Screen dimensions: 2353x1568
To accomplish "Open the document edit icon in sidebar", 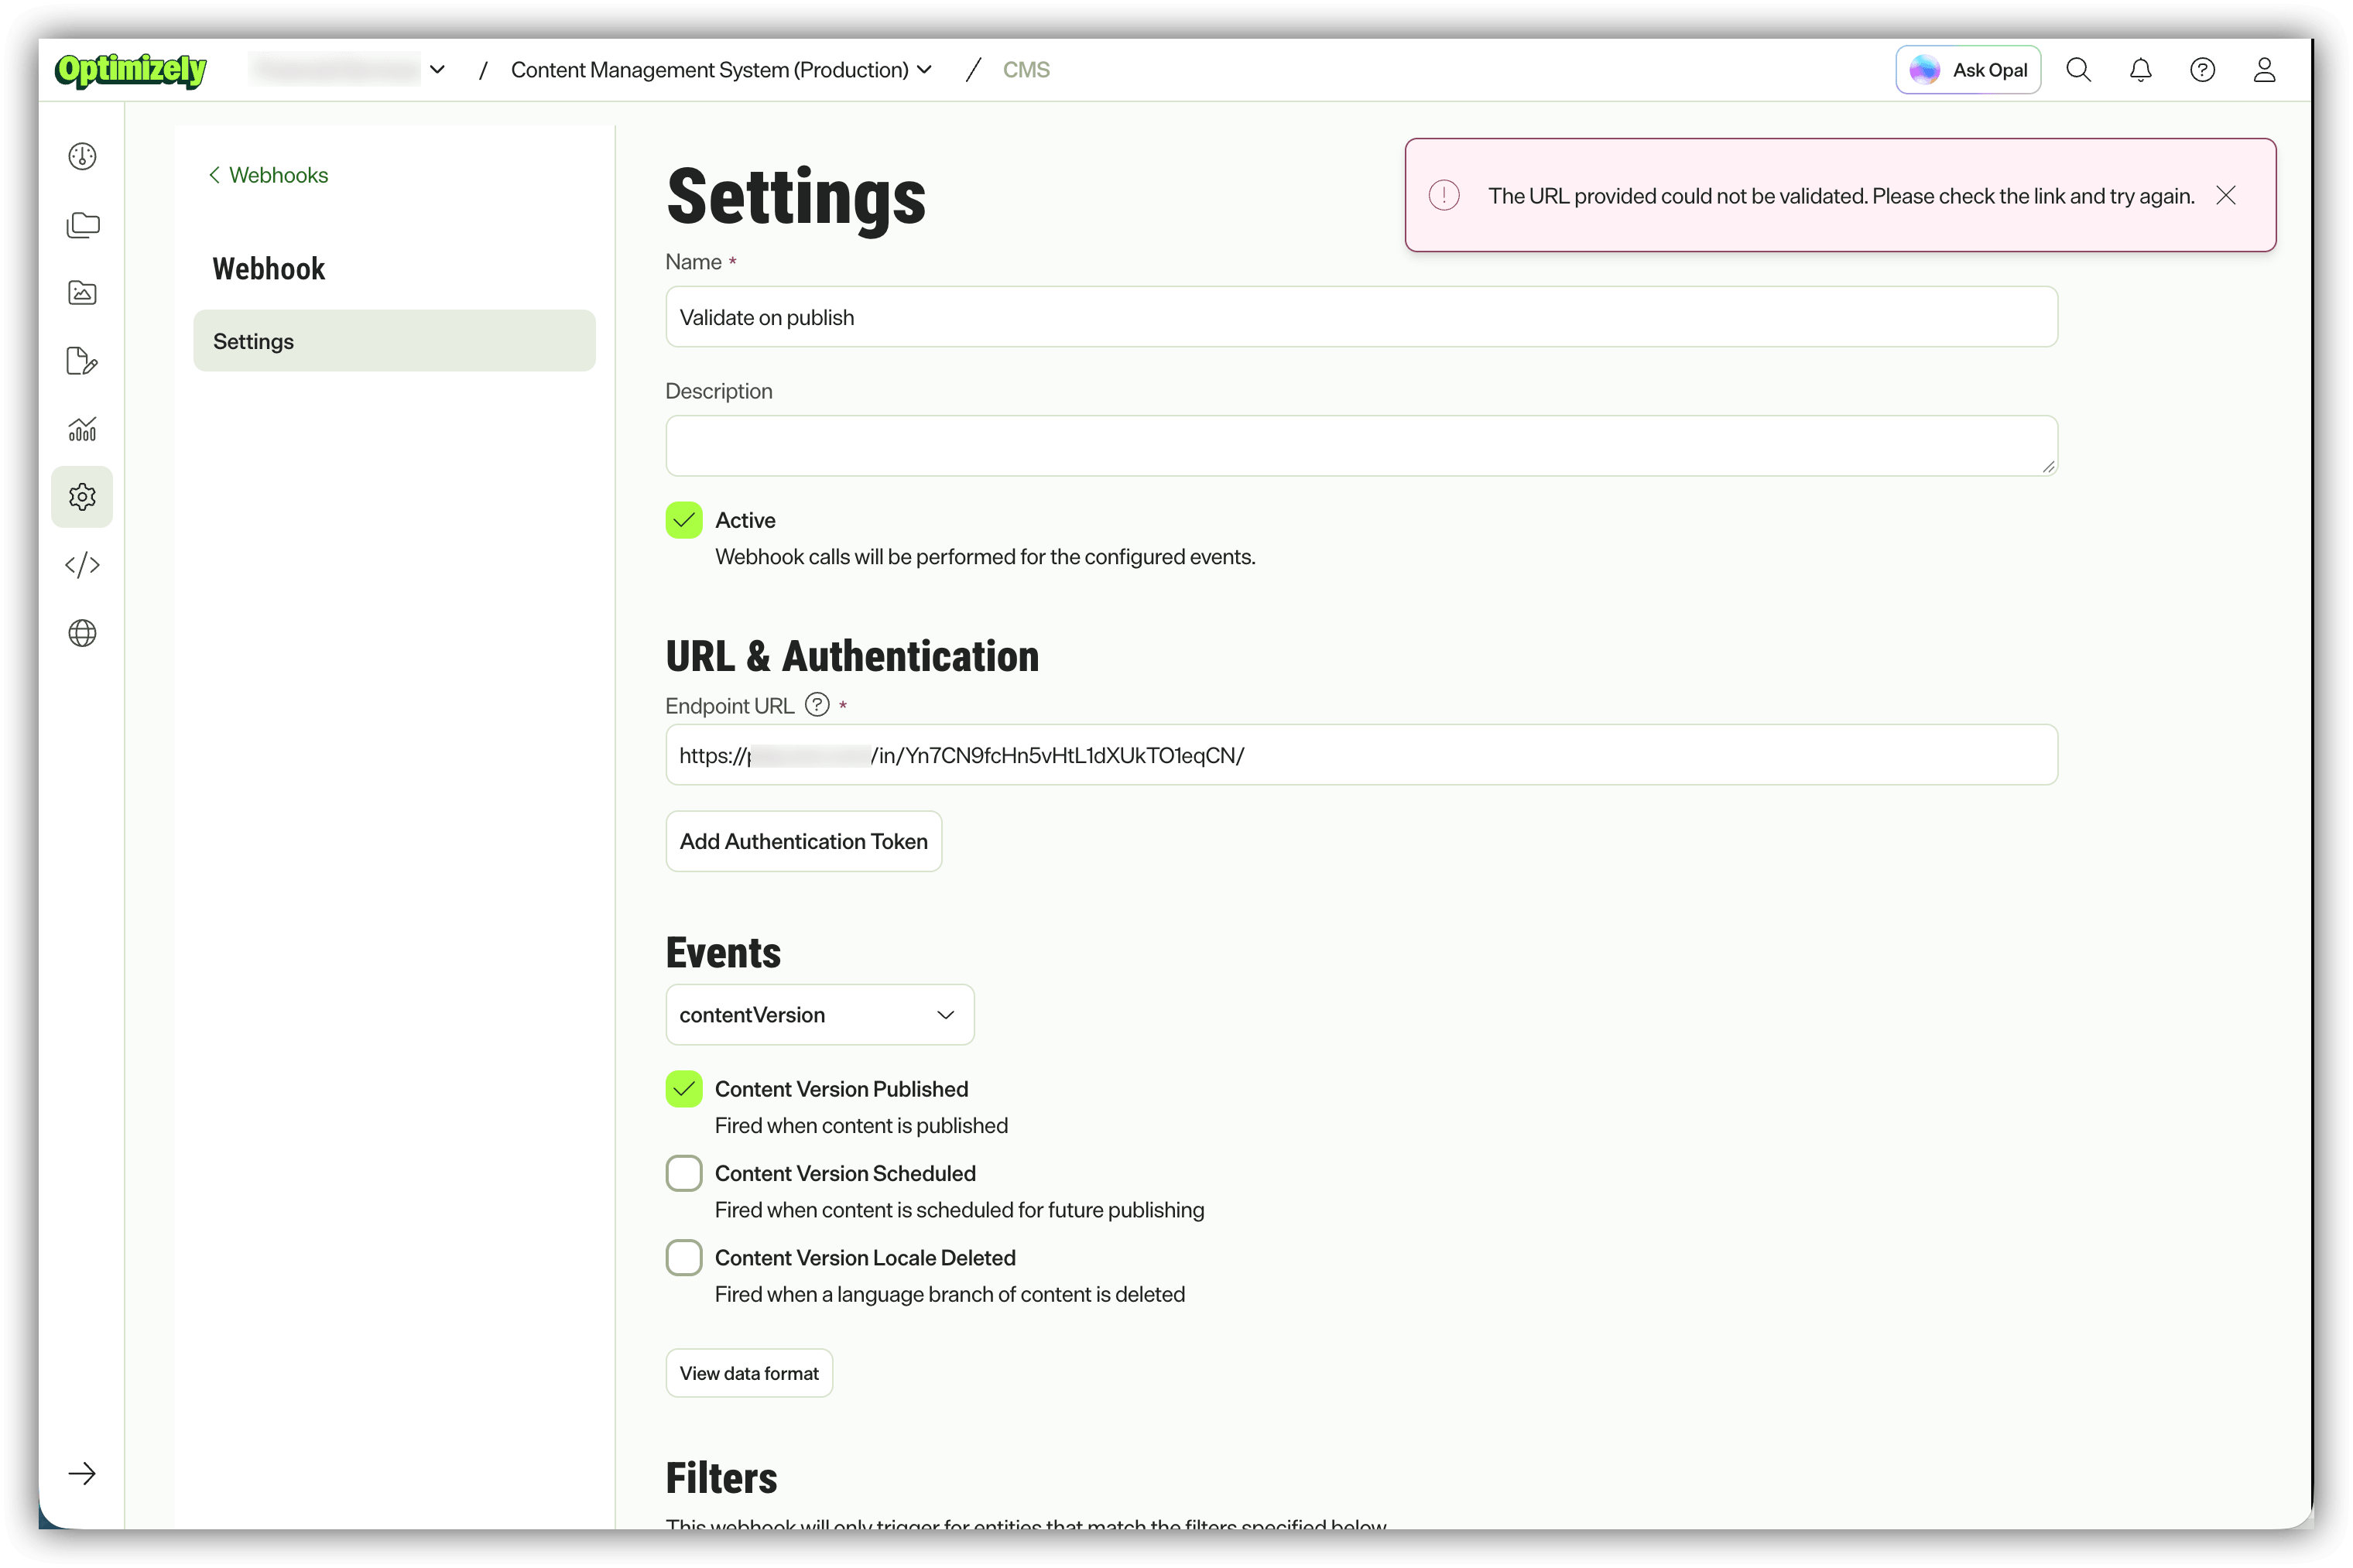I will (82, 361).
